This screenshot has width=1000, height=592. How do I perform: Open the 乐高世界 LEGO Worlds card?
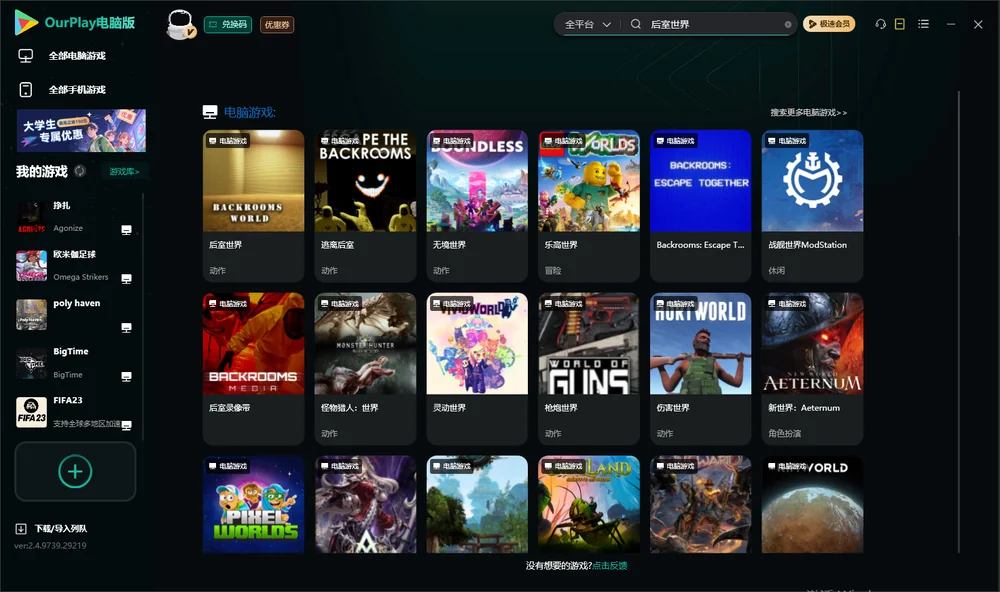pyautogui.click(x=589, y=205)
